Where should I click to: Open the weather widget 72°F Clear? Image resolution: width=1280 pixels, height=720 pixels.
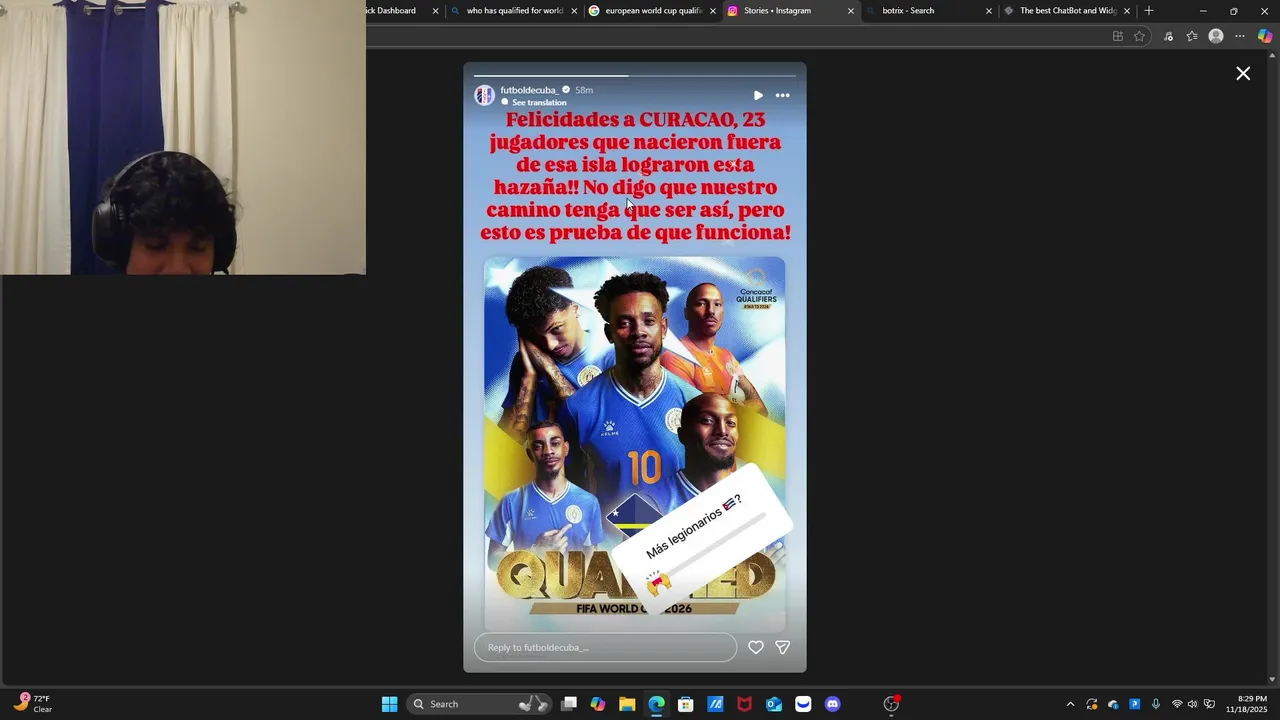[33, 704]
